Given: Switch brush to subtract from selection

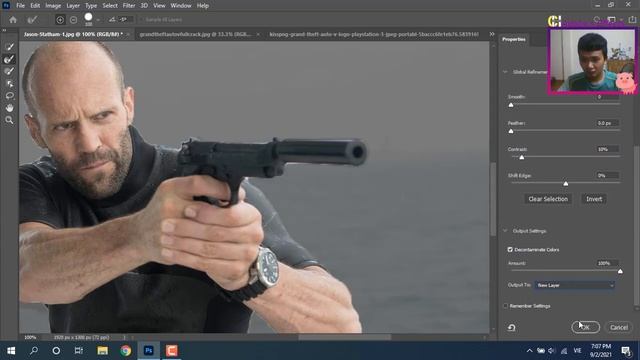Looking at the screenshot, I should [x=73, y=20].
